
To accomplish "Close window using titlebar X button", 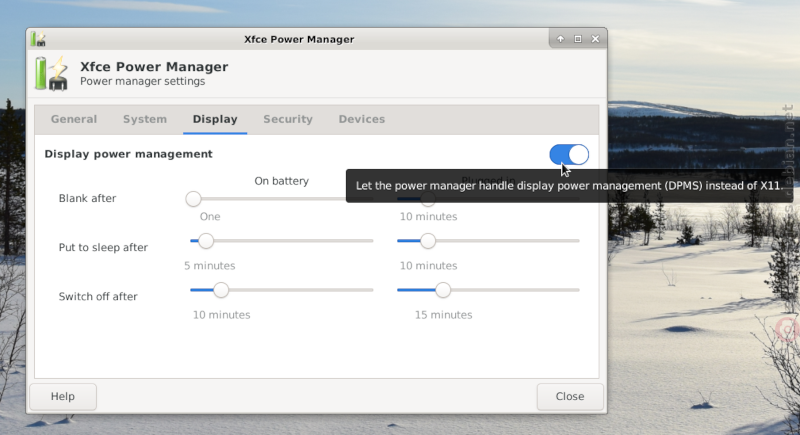I will [x=595, y=39].
